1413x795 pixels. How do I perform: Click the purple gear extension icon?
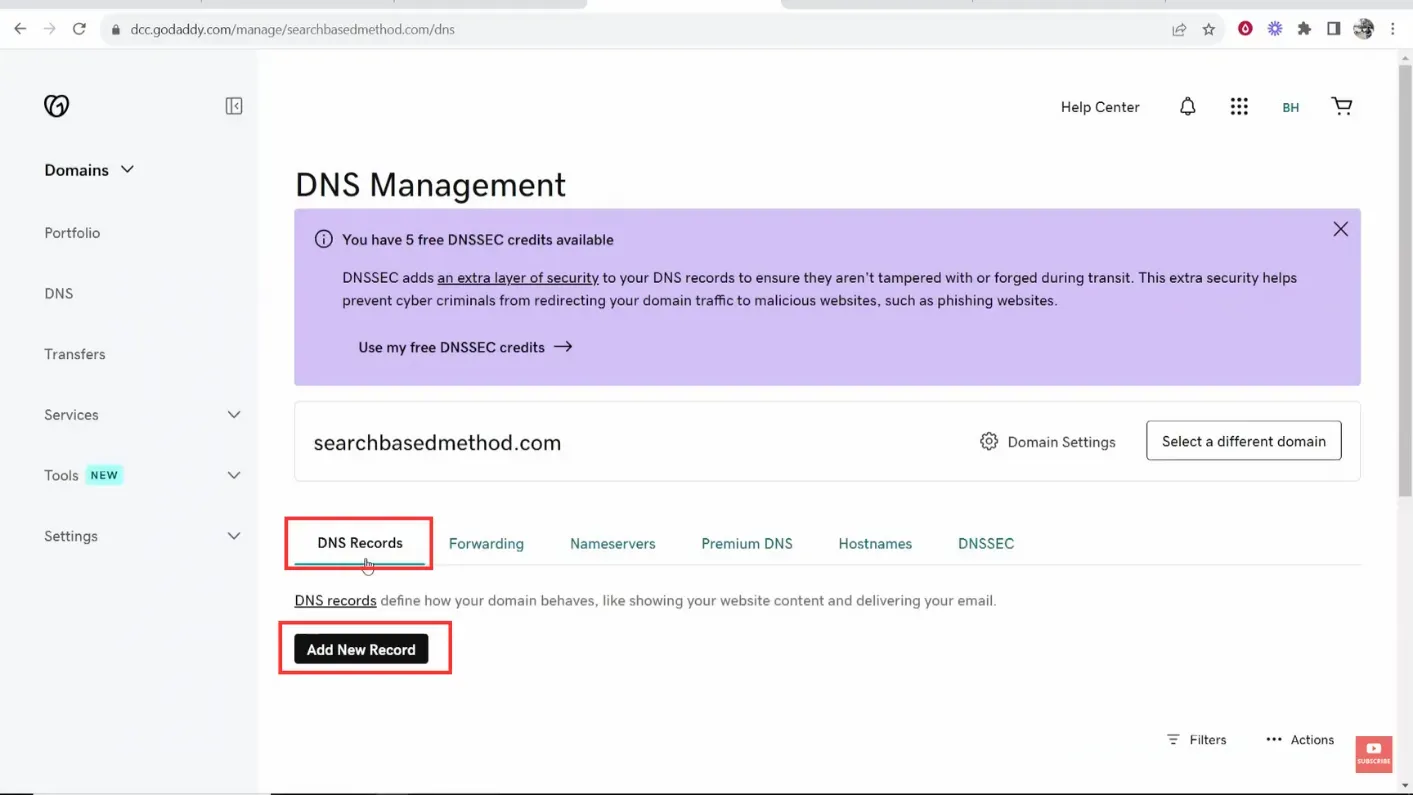click(1274, 29)
